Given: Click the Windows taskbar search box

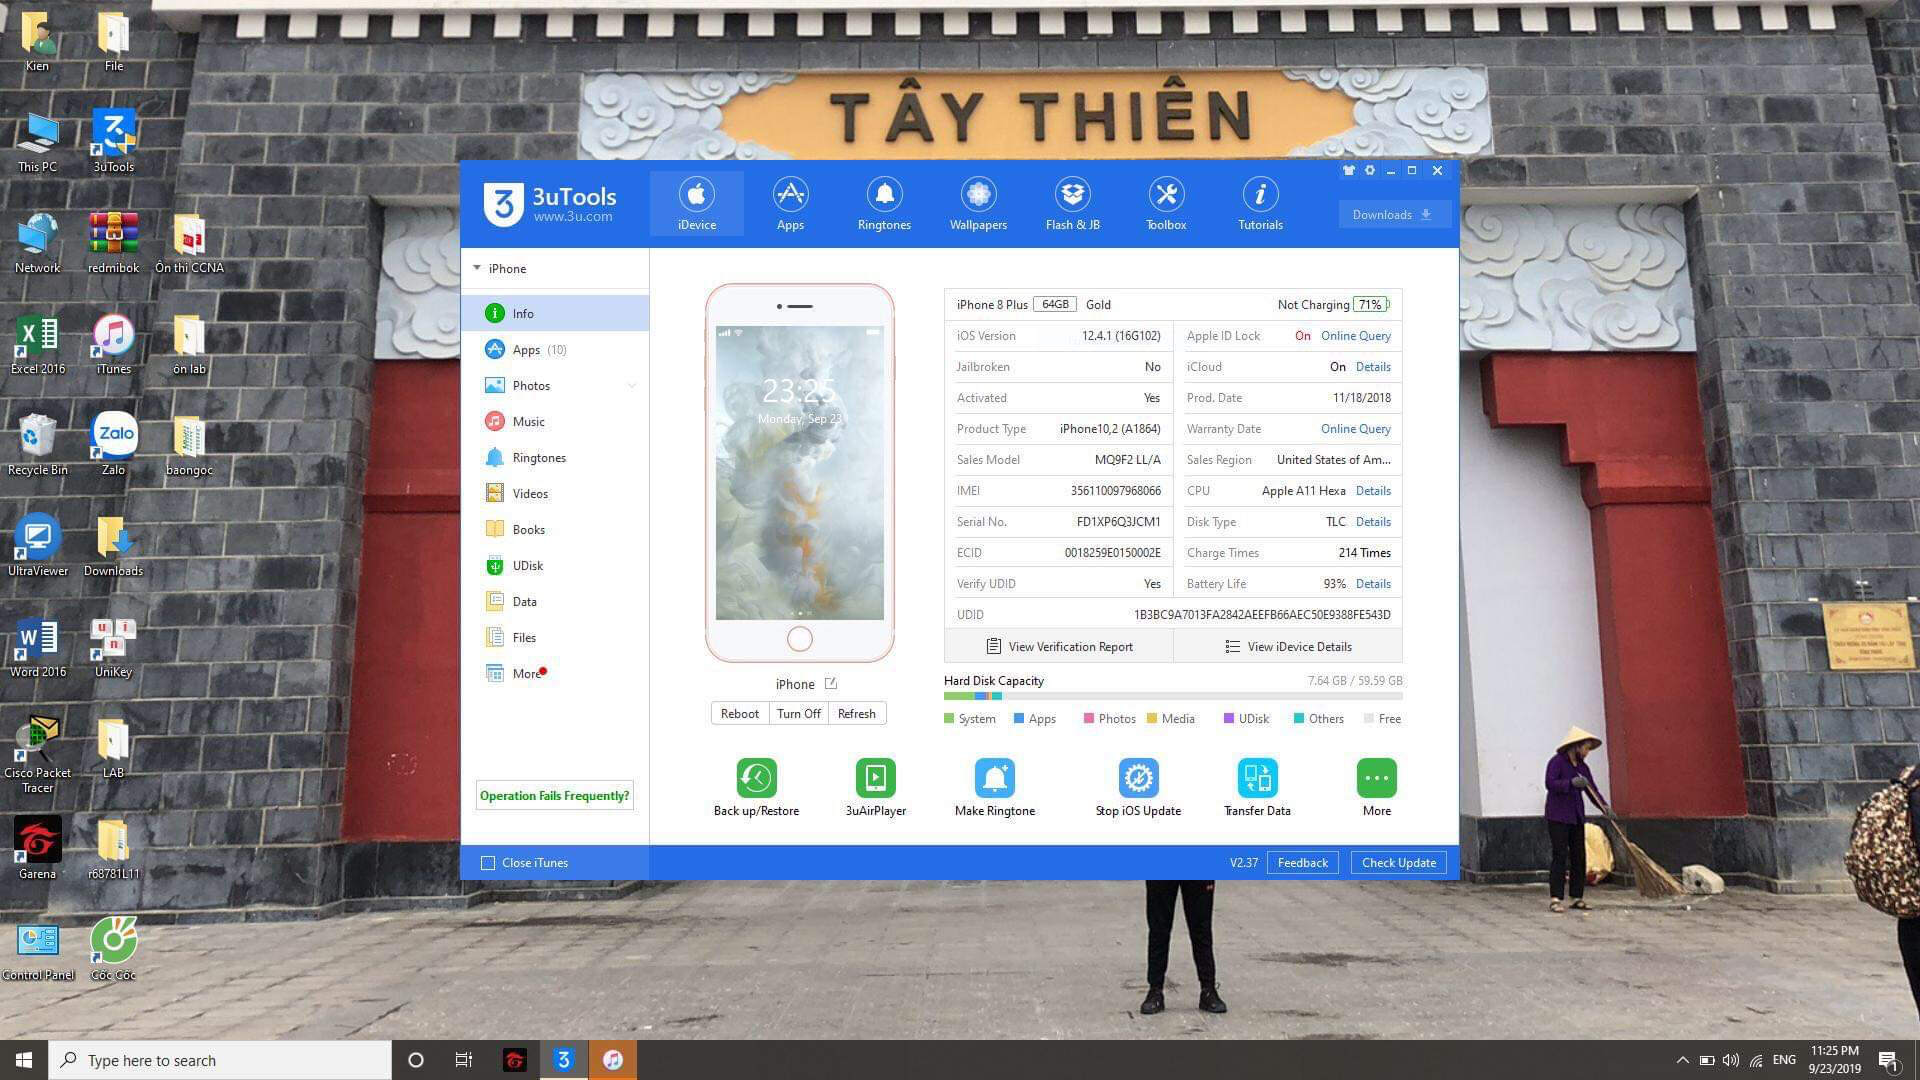Looking at the screenshot, I should pos(220,1060).
